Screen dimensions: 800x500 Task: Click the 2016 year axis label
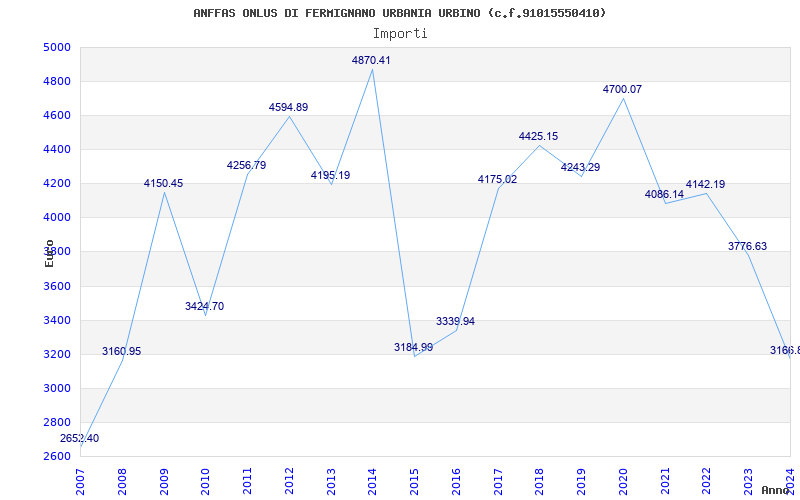point(456,482)
